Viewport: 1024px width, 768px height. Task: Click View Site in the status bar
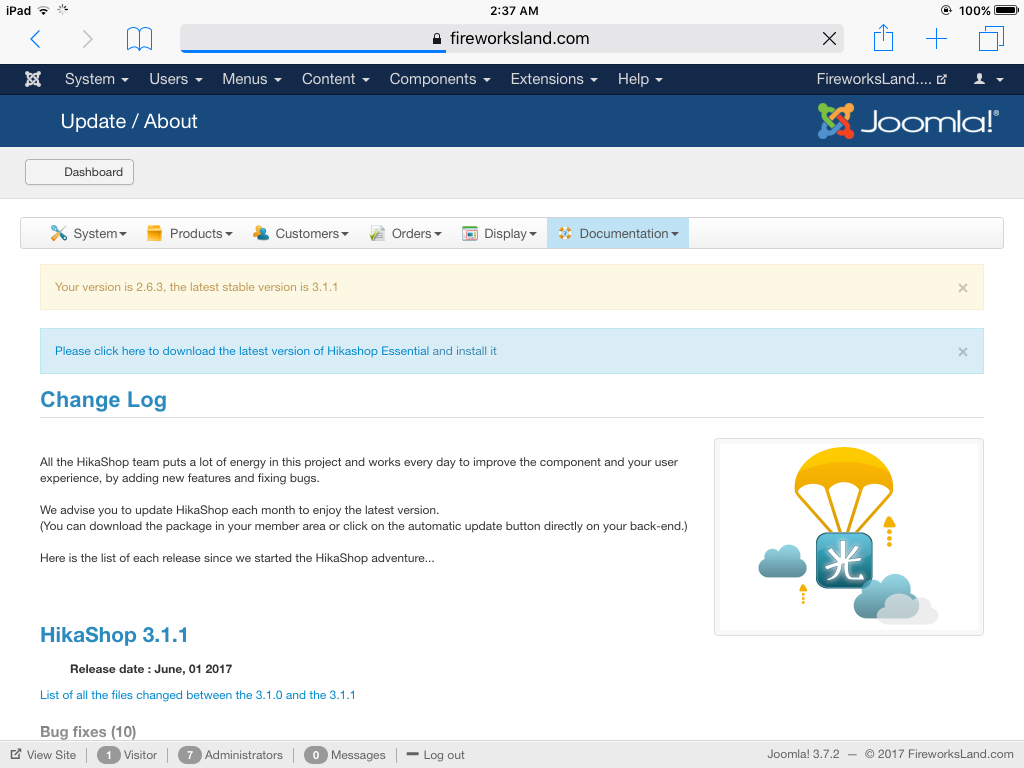pos(44,755)
